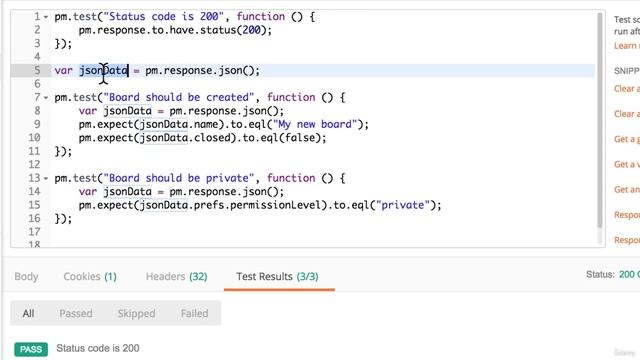Select the Test Results (3/3) tab

[x=278, y=276]
